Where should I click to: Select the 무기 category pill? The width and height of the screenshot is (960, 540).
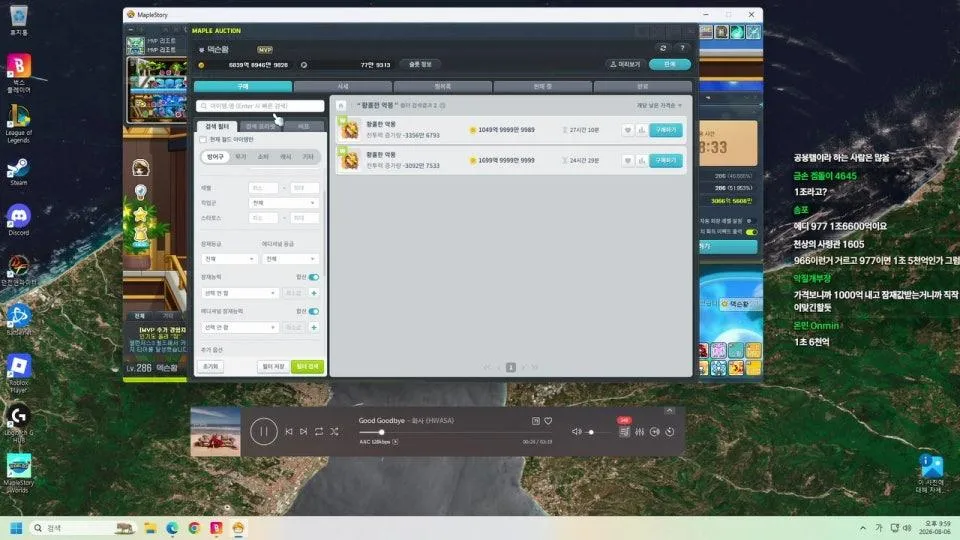(241, 157)
